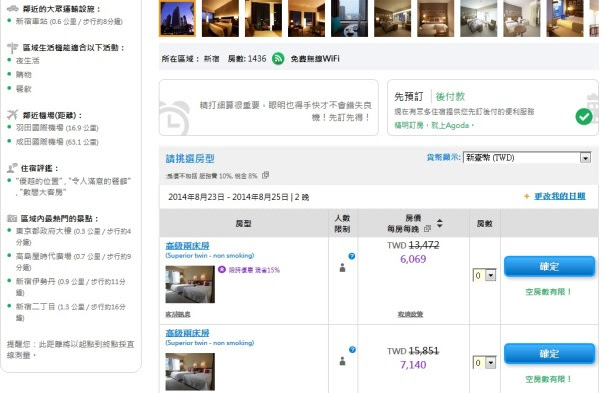Open 客房設施 link under first room
The height and width of the screenshot is (393, 605).
coord(178,314)
